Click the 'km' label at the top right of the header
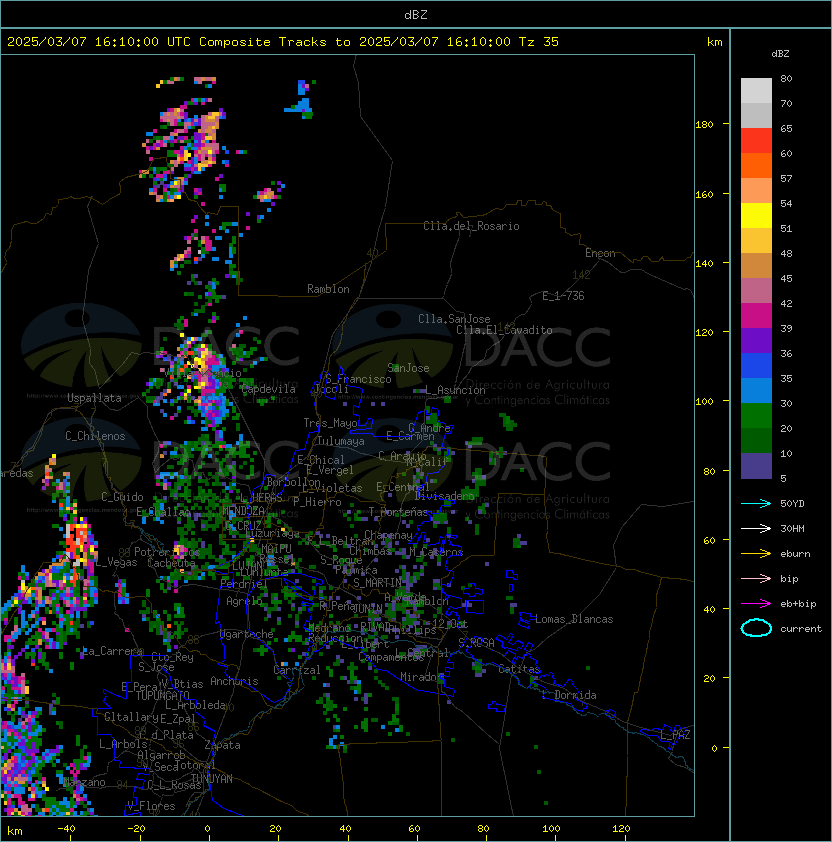 click(714, 42)
